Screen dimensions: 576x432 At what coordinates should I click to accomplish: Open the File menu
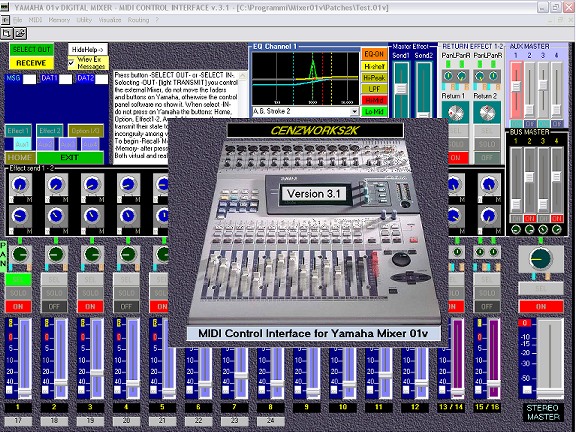point(18,20)
